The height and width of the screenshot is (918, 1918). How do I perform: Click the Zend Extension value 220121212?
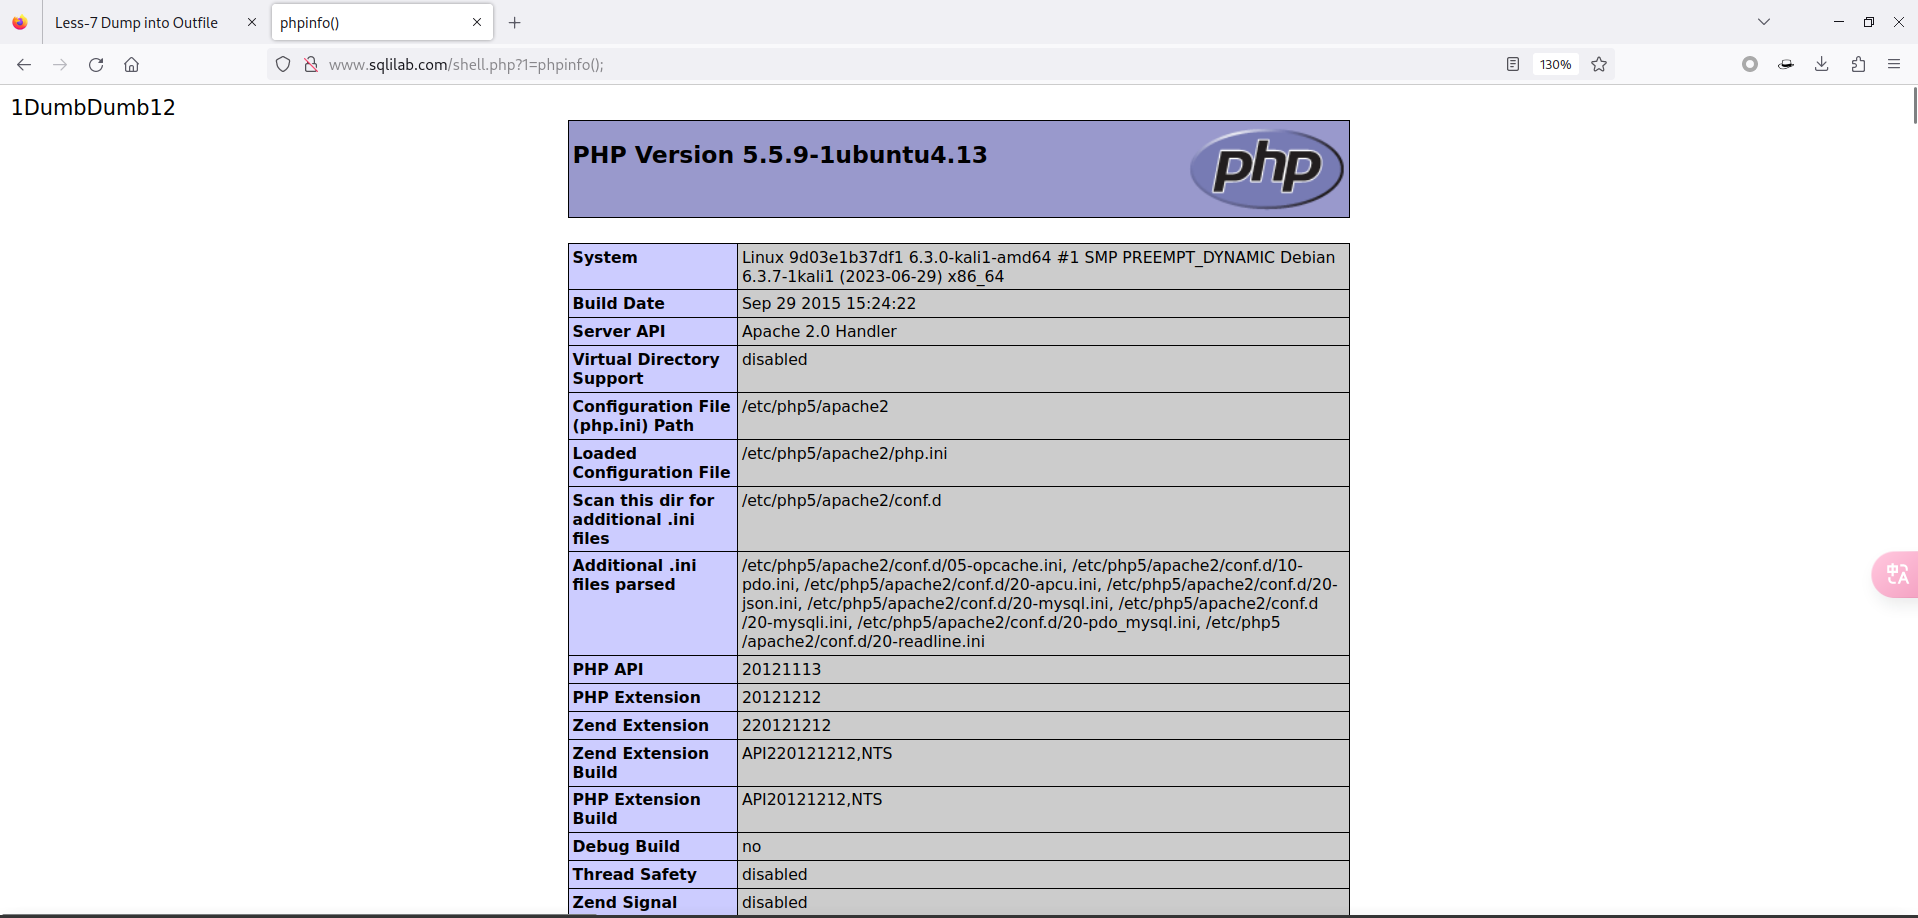[x=786, y=725]
